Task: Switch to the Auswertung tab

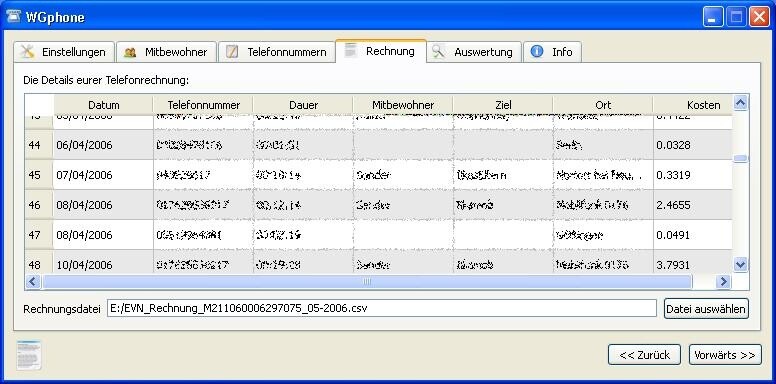Action: [474, 52]
